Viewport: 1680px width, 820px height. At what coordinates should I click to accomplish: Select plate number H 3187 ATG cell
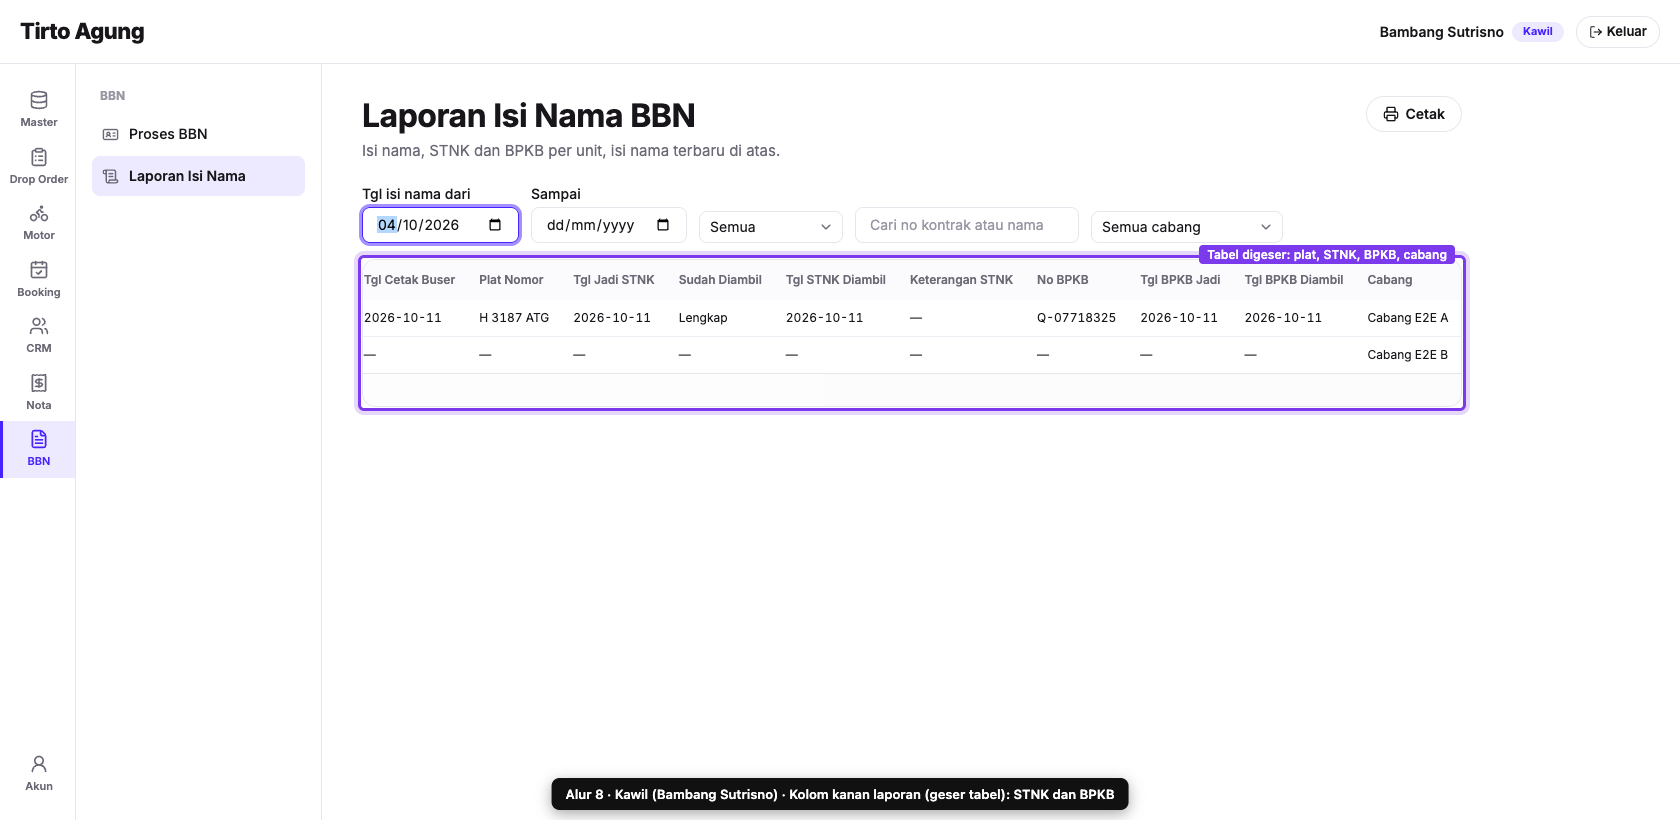[514, 318]
